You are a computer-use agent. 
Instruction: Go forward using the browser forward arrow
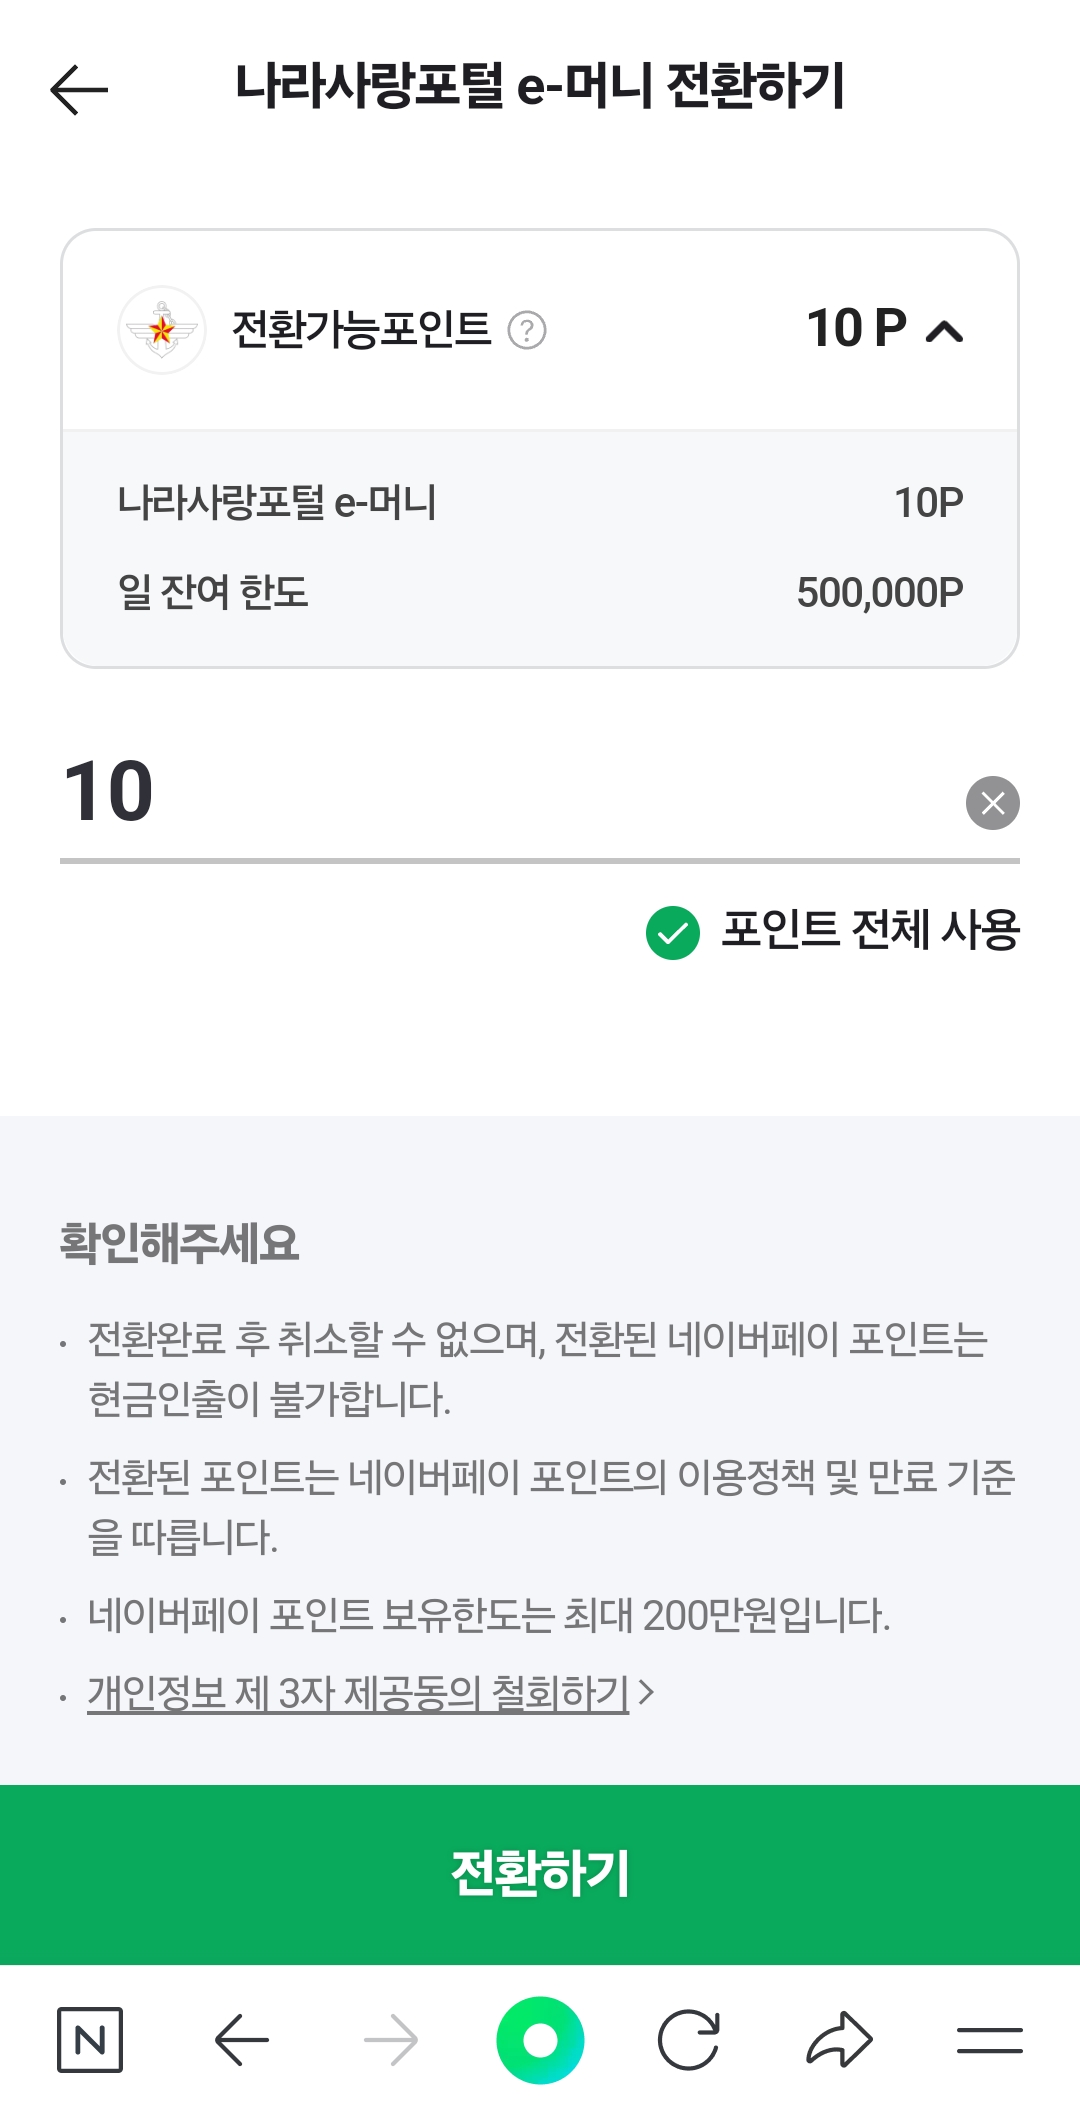(x=391, y=2040)
